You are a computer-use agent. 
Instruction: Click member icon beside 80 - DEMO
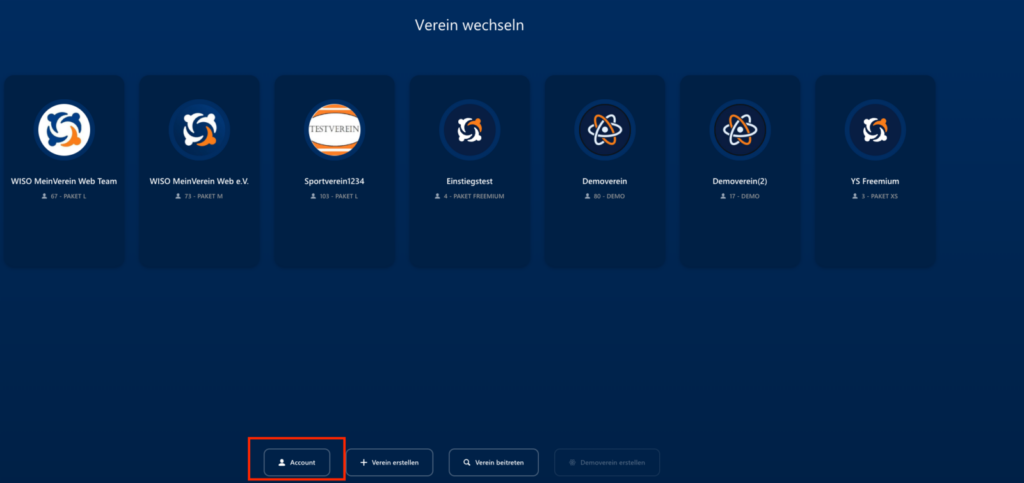coord(588,196)
